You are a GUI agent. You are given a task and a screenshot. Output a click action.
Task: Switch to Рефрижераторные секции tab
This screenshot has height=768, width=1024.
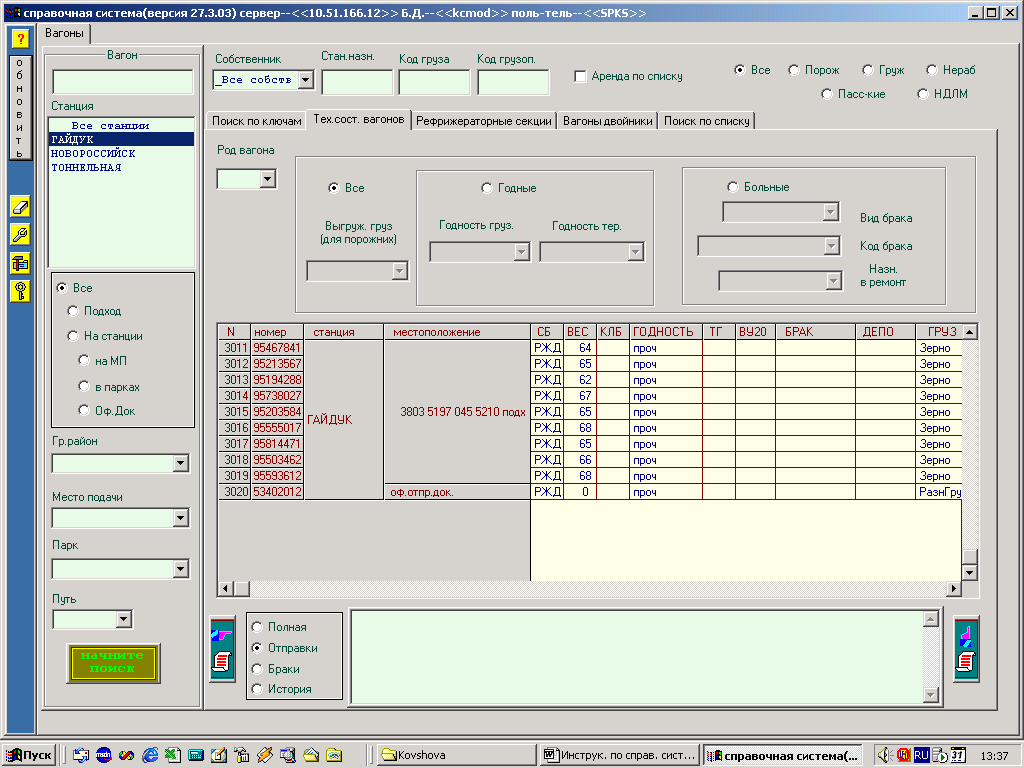[x=484, y=121]
